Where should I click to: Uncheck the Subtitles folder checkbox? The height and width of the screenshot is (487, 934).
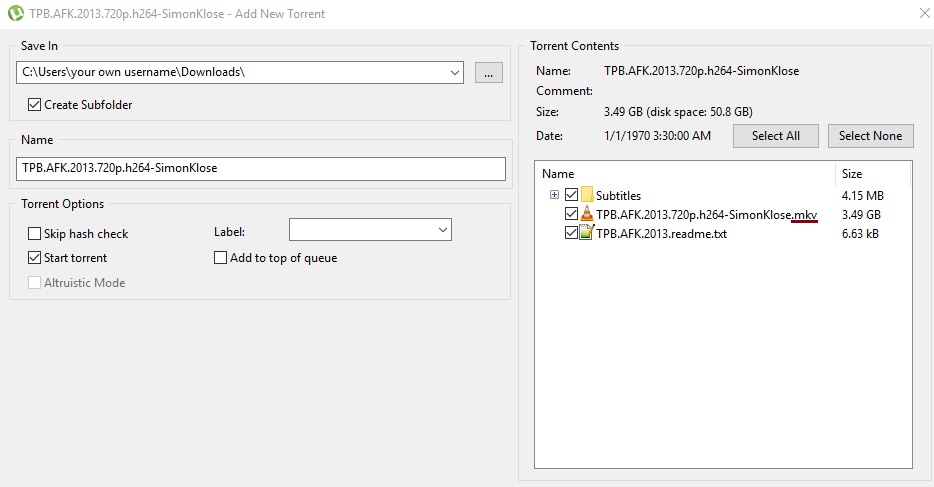tap(571, 195)
